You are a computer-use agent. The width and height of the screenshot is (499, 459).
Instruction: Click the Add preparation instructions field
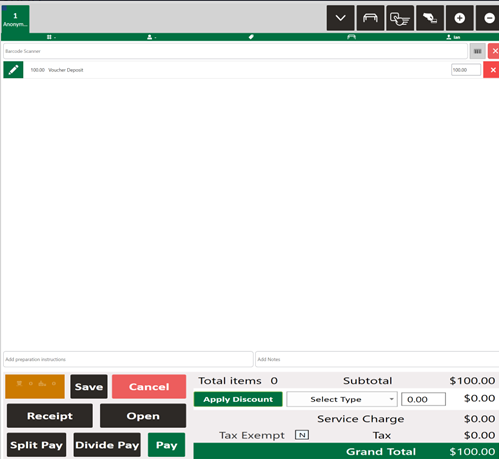click(128, 359)
